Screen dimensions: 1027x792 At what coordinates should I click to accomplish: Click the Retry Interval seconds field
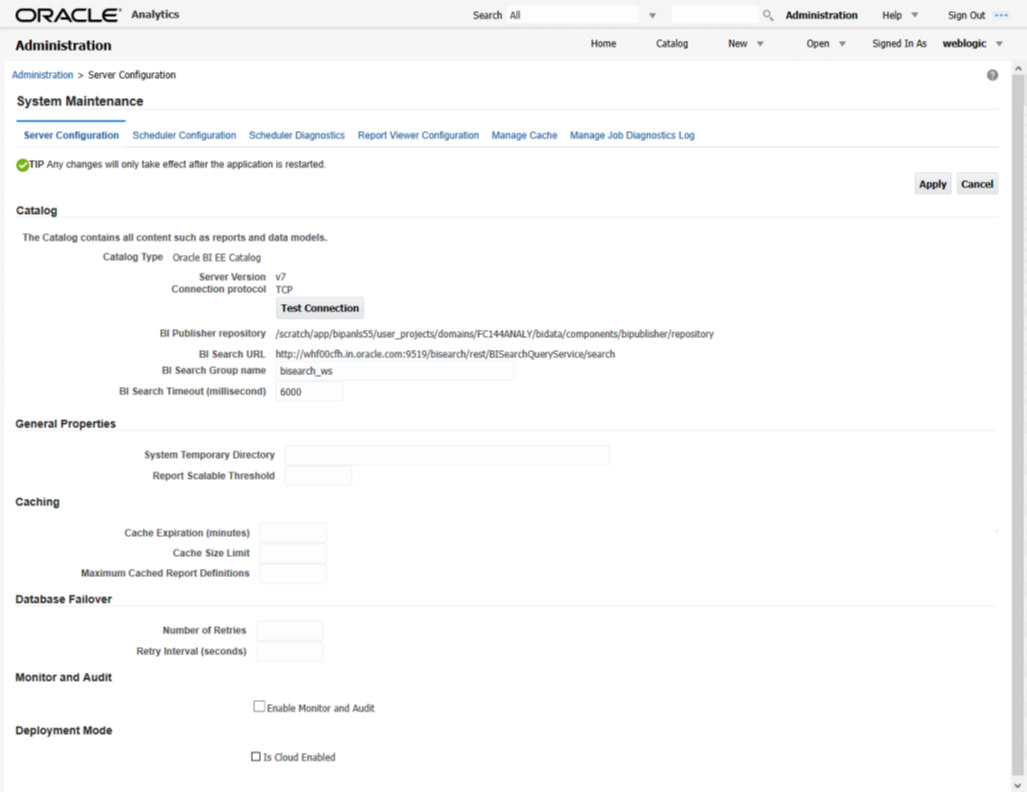(x=289, y=651)
